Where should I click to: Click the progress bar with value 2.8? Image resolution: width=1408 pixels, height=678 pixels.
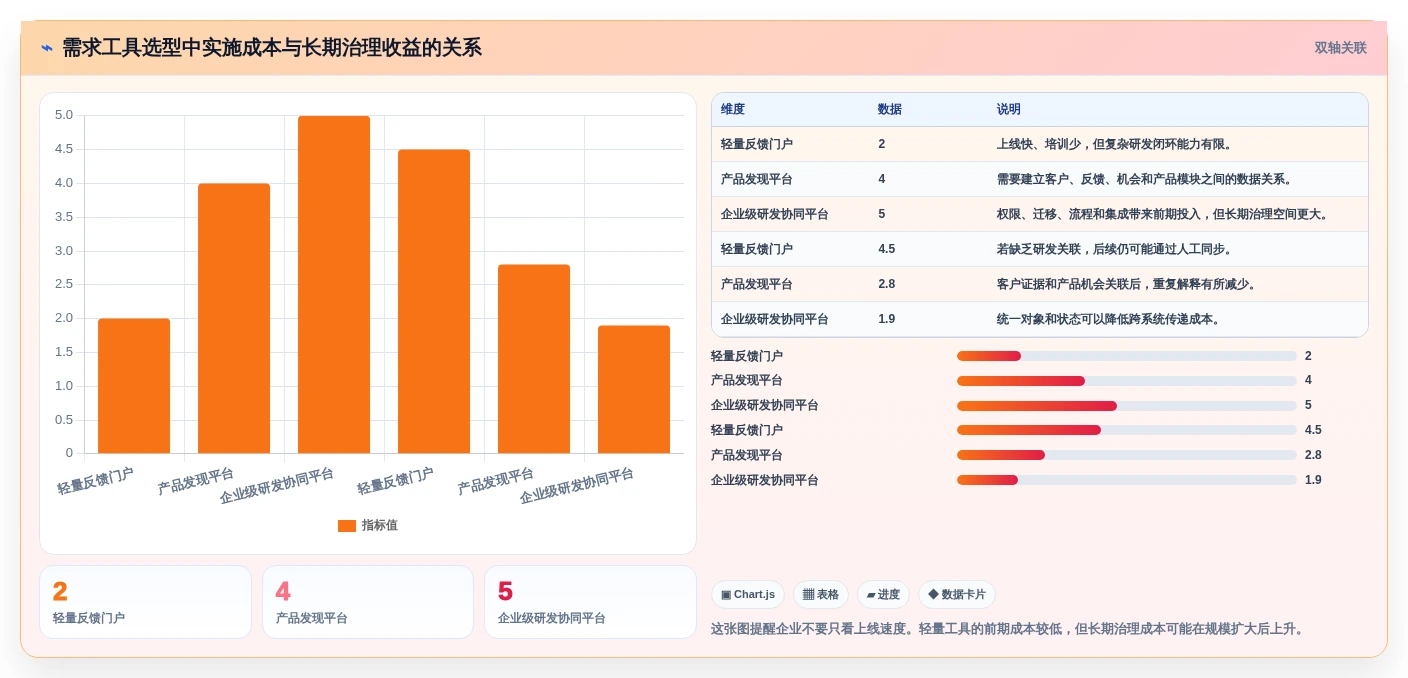1127,455
